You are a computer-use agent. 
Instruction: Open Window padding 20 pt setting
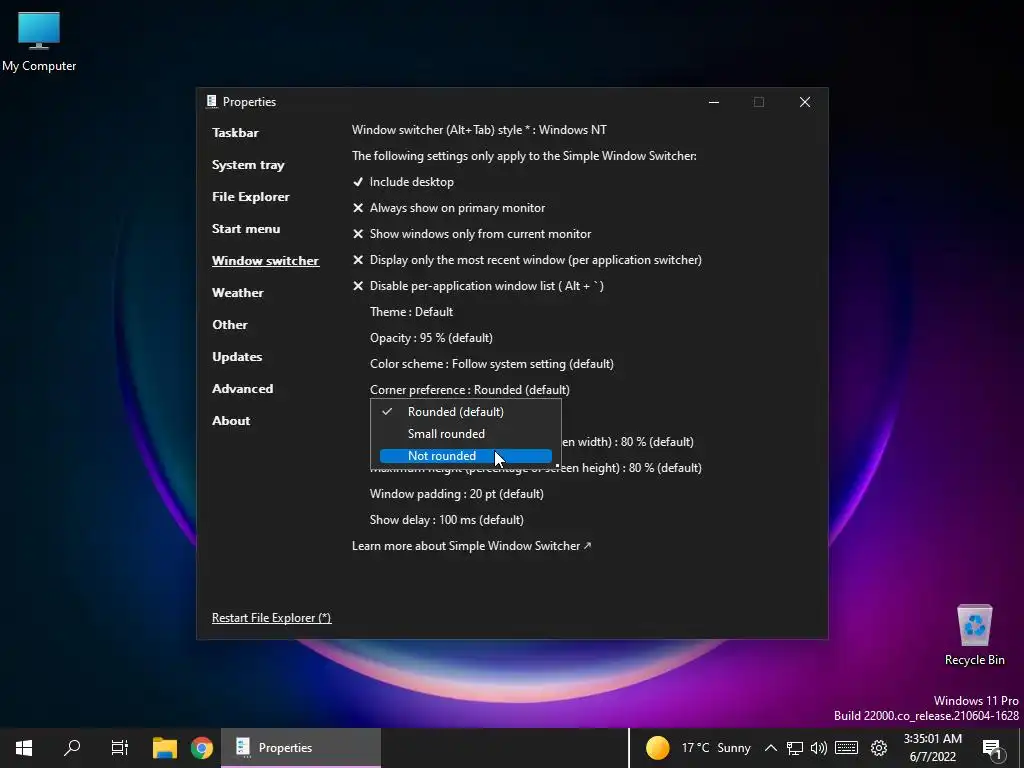pos(456,494)
